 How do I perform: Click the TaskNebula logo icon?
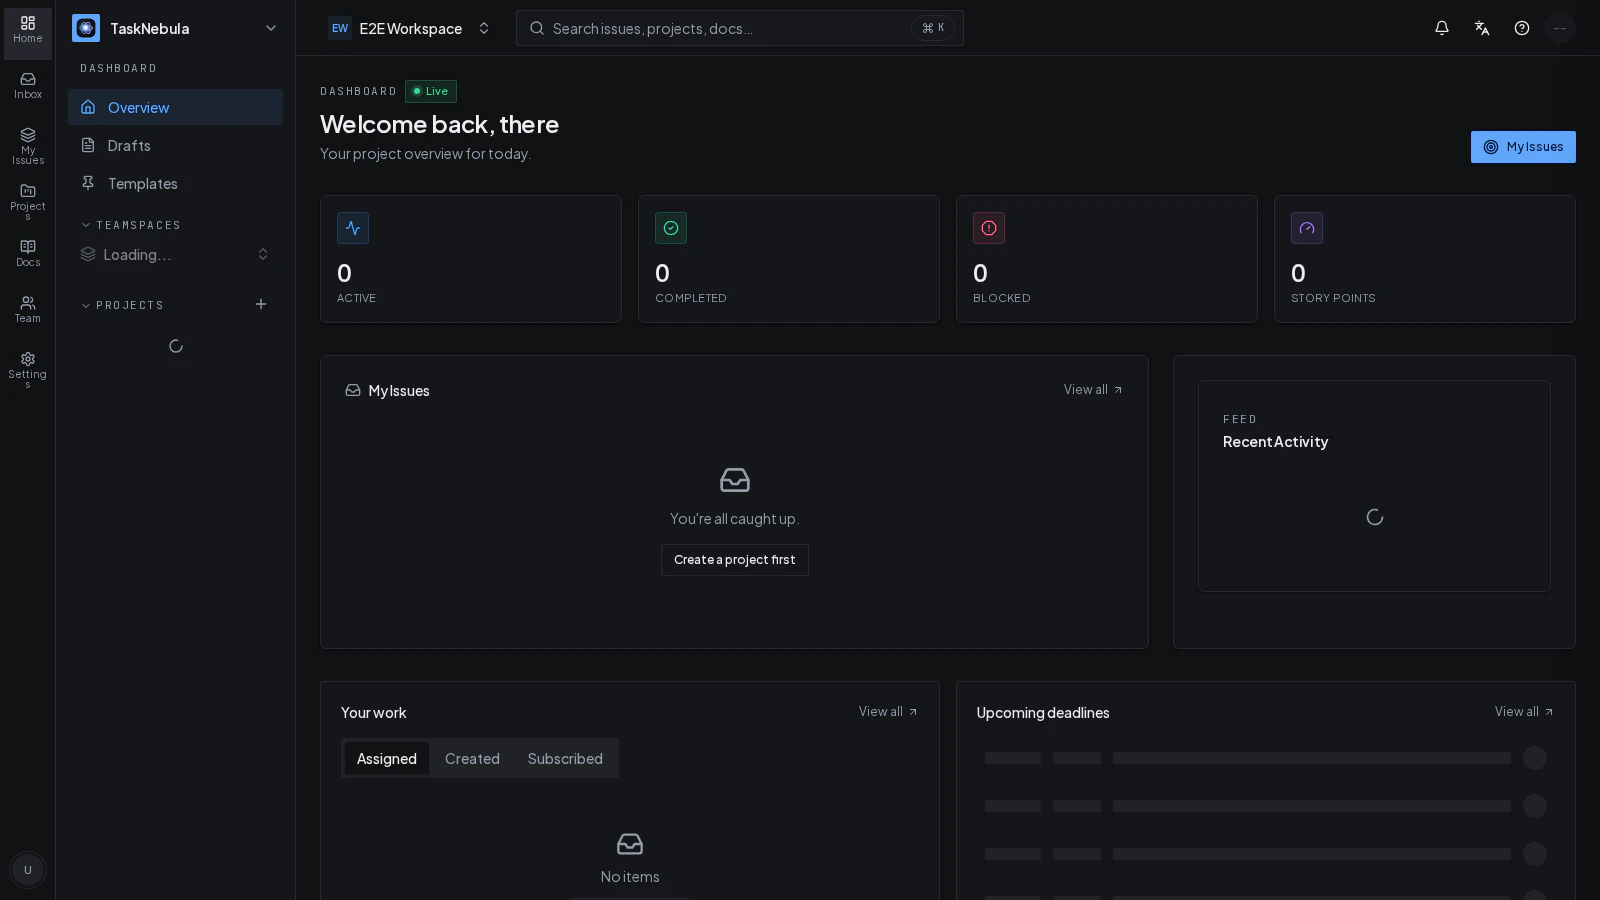86,28
